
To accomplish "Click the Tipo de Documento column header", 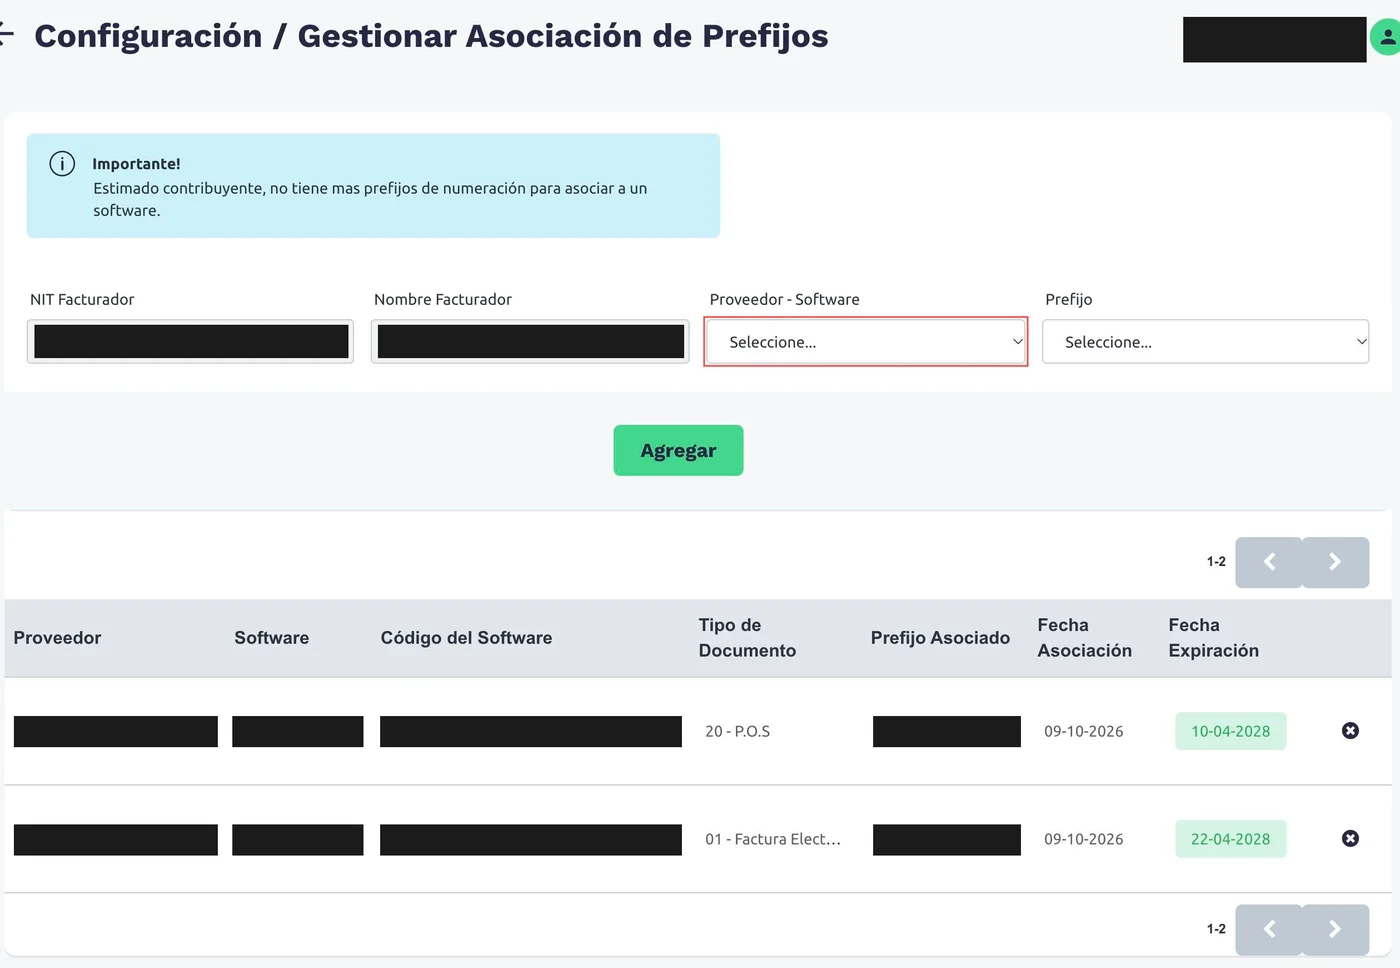I will [x=747, y=638].
